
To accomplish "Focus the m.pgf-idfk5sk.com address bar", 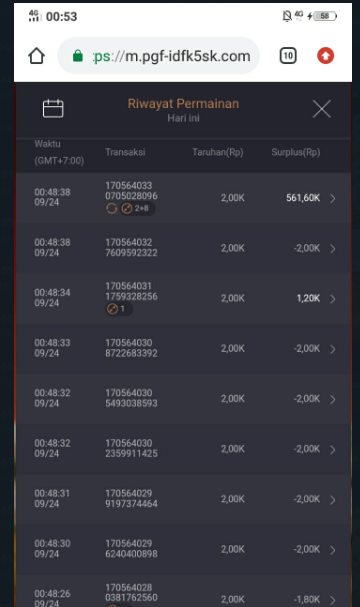I will 159,56.
